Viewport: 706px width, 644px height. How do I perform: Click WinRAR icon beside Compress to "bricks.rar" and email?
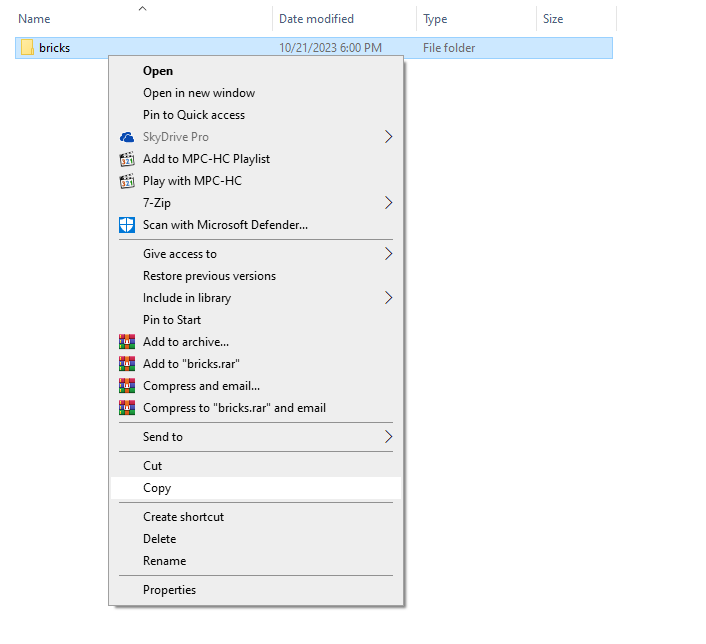[x=127, y=408]
